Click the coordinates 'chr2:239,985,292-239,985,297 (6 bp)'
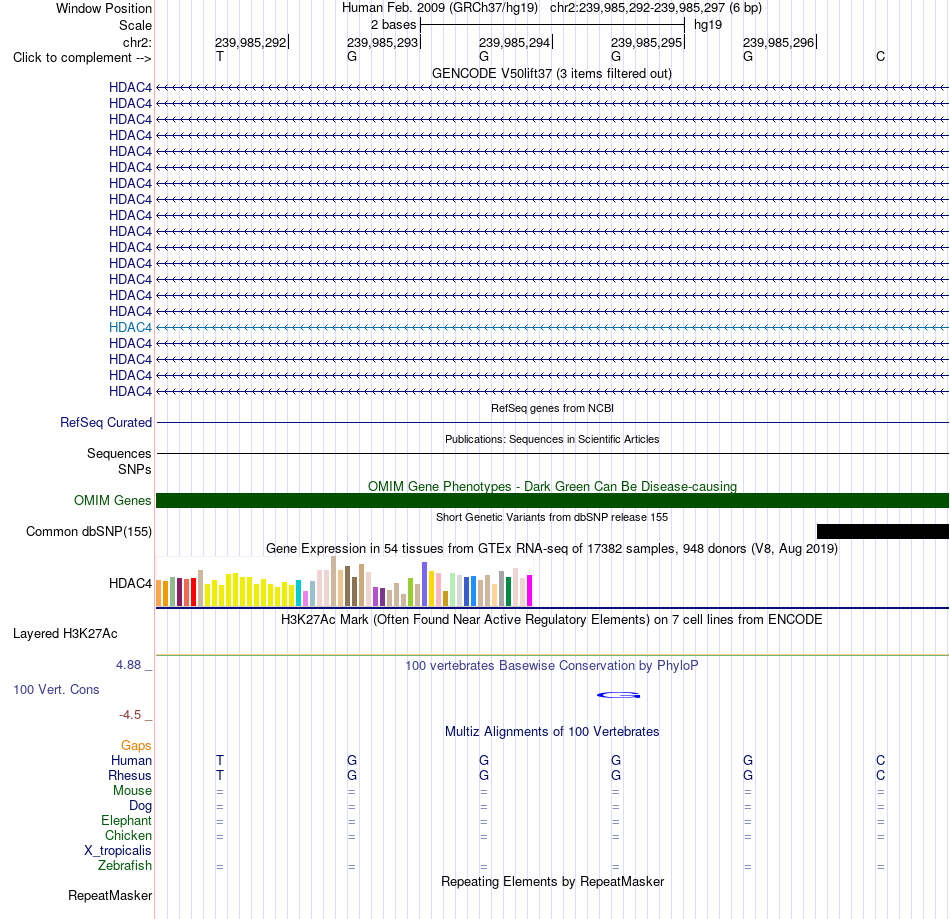Image resolution: width=950 pixels, height=919 pixels. [656, 8]
